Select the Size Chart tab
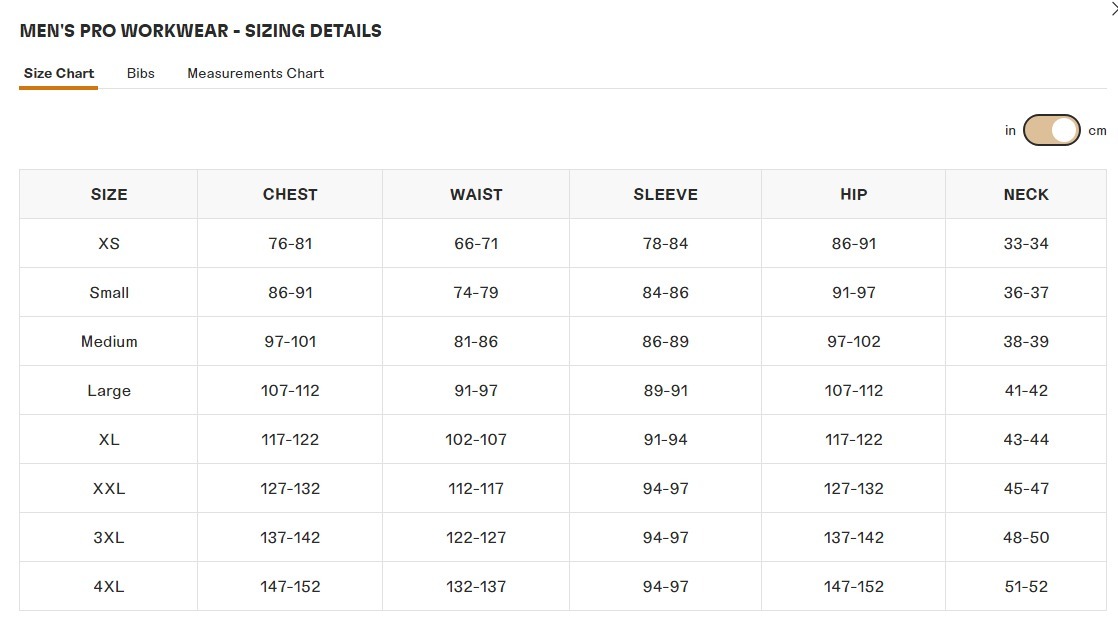 [x=59, y=73]
